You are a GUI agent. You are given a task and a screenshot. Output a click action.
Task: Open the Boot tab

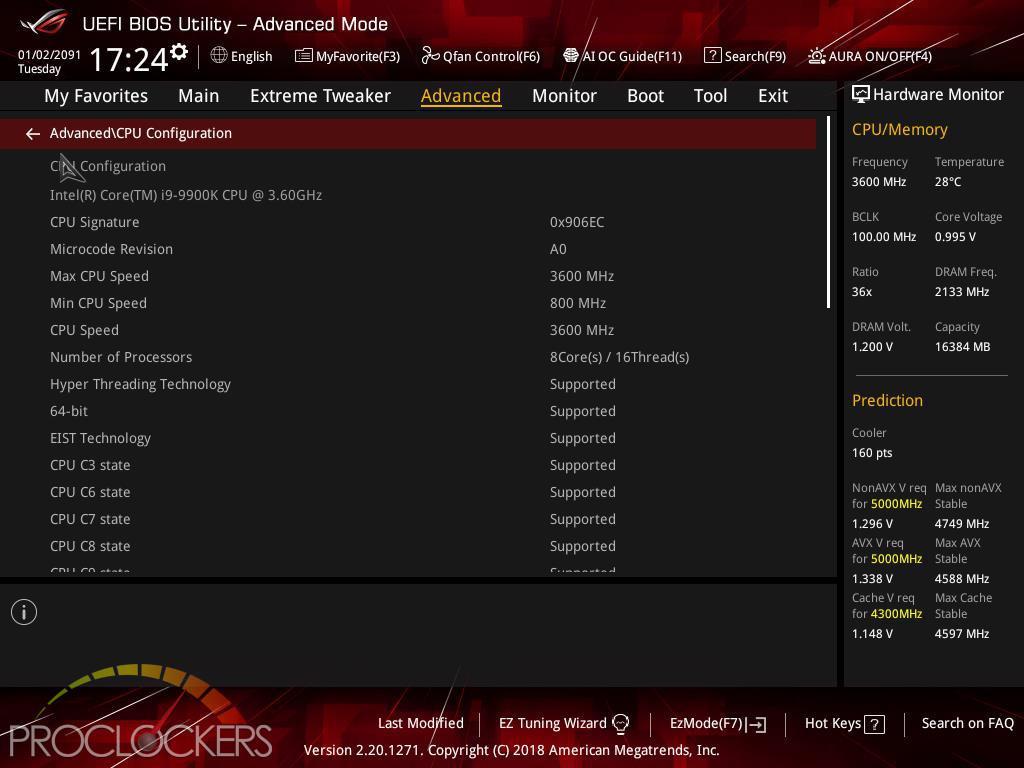645,96
